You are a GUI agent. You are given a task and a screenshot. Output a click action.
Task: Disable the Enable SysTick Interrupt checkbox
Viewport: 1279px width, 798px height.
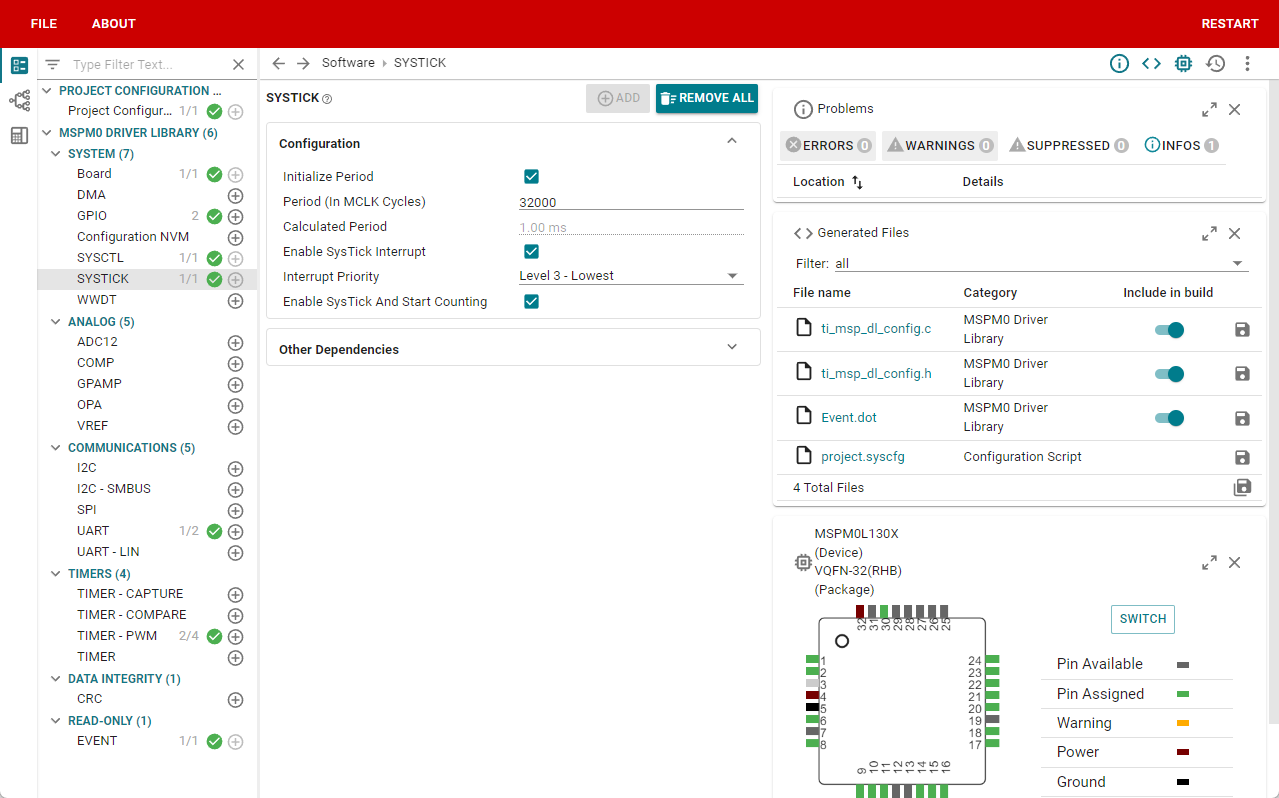(x=532, y=252)
